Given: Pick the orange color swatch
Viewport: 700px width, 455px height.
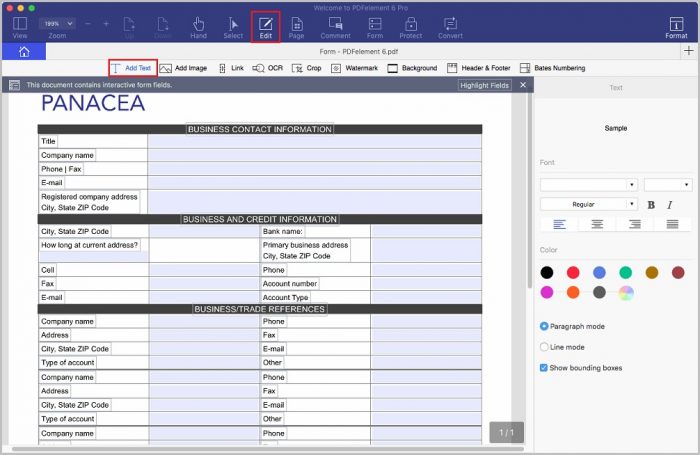Looking at the screenshot, I should [573, 292].
